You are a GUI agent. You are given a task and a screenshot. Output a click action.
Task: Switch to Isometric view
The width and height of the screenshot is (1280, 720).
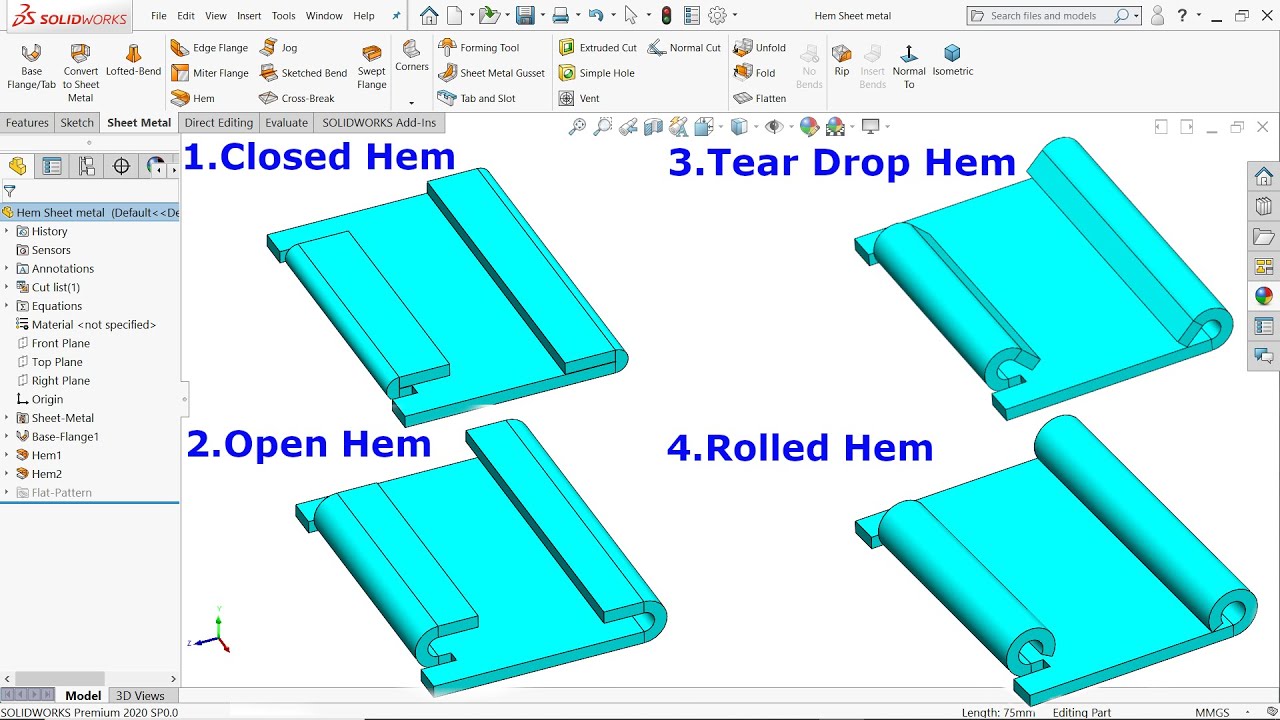pos(953,61)
